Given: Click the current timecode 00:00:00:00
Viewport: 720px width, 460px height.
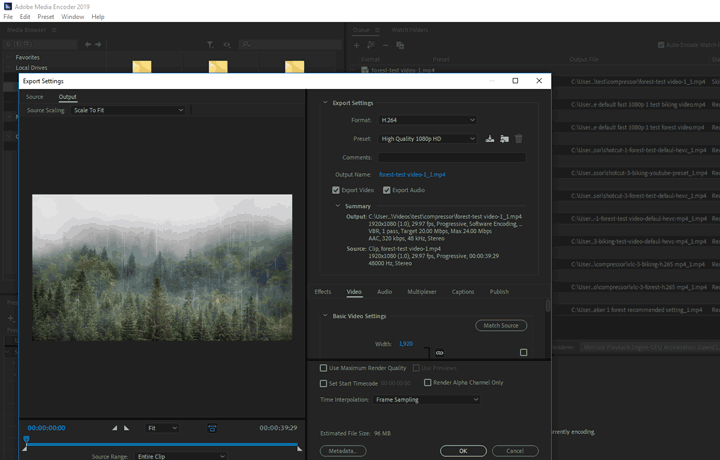Looking at the screenshot, I should 46,428.
